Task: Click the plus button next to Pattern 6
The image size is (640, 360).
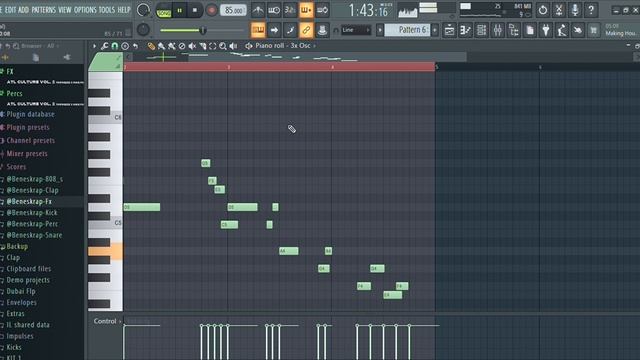Action: (x=435, y=30)
